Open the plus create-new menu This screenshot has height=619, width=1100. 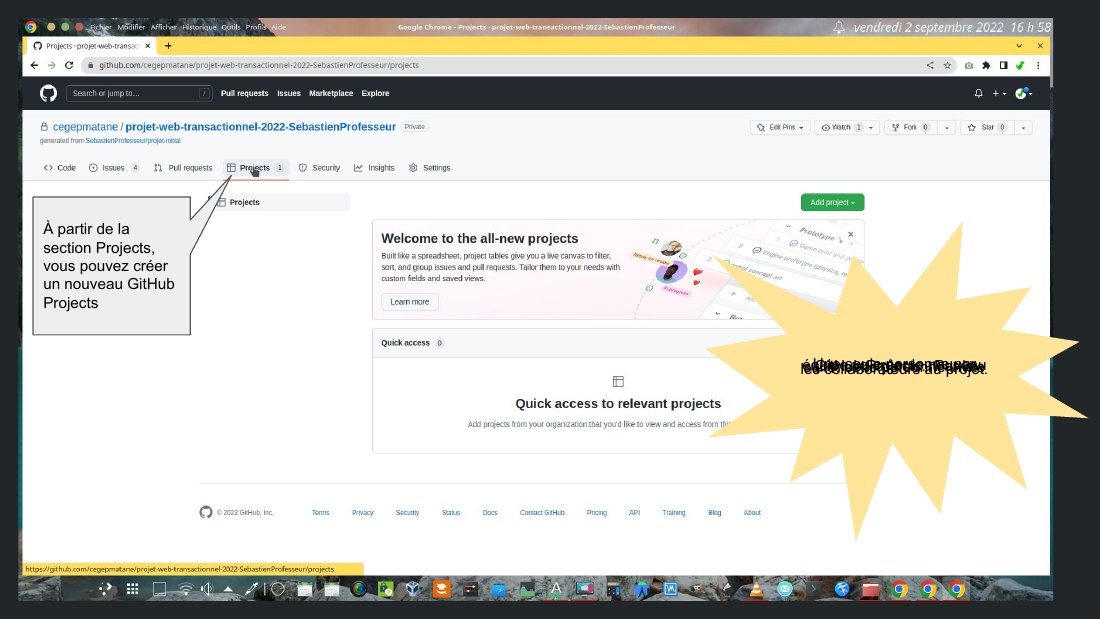[999, 93]
